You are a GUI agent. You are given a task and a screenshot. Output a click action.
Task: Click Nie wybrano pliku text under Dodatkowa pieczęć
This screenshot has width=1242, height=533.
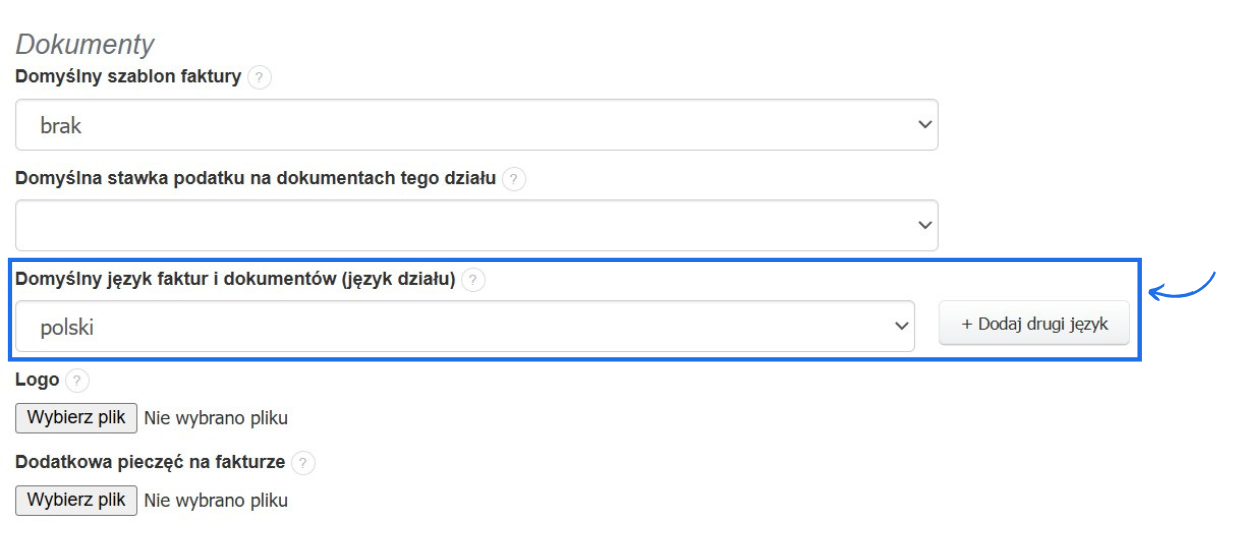coord(216,500)
